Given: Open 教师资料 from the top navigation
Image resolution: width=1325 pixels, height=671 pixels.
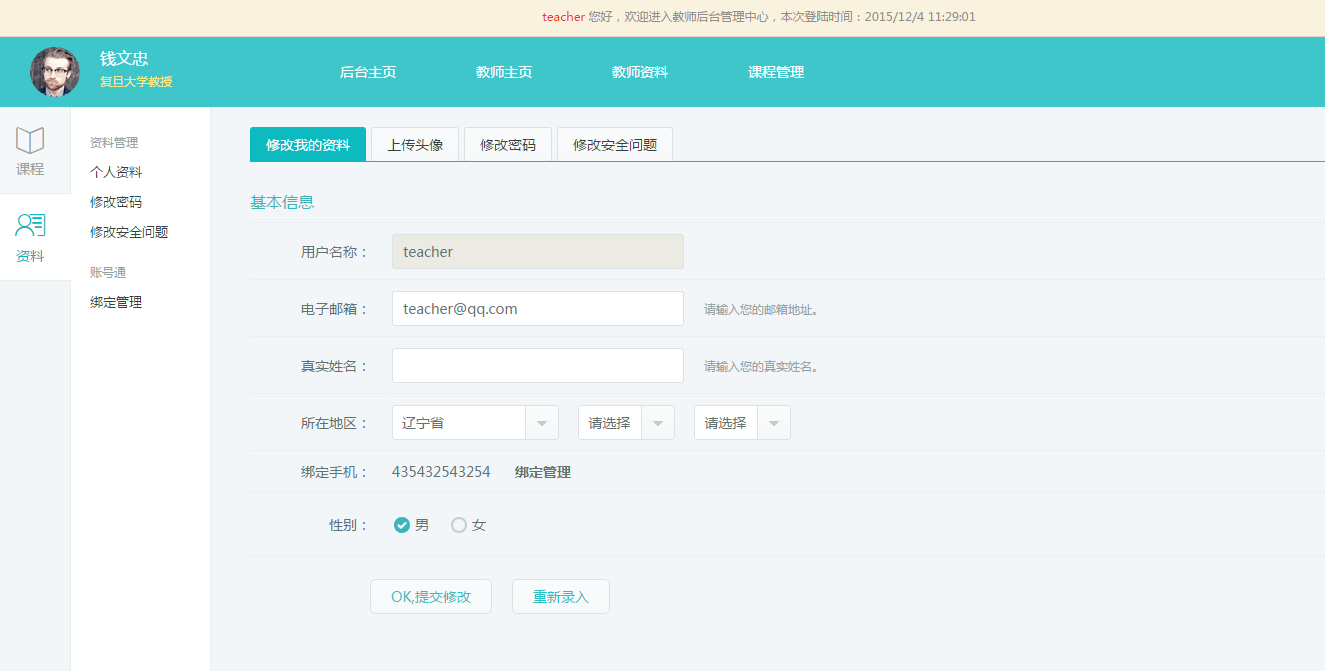Looking at the screenshot, I should pos(639,71).
